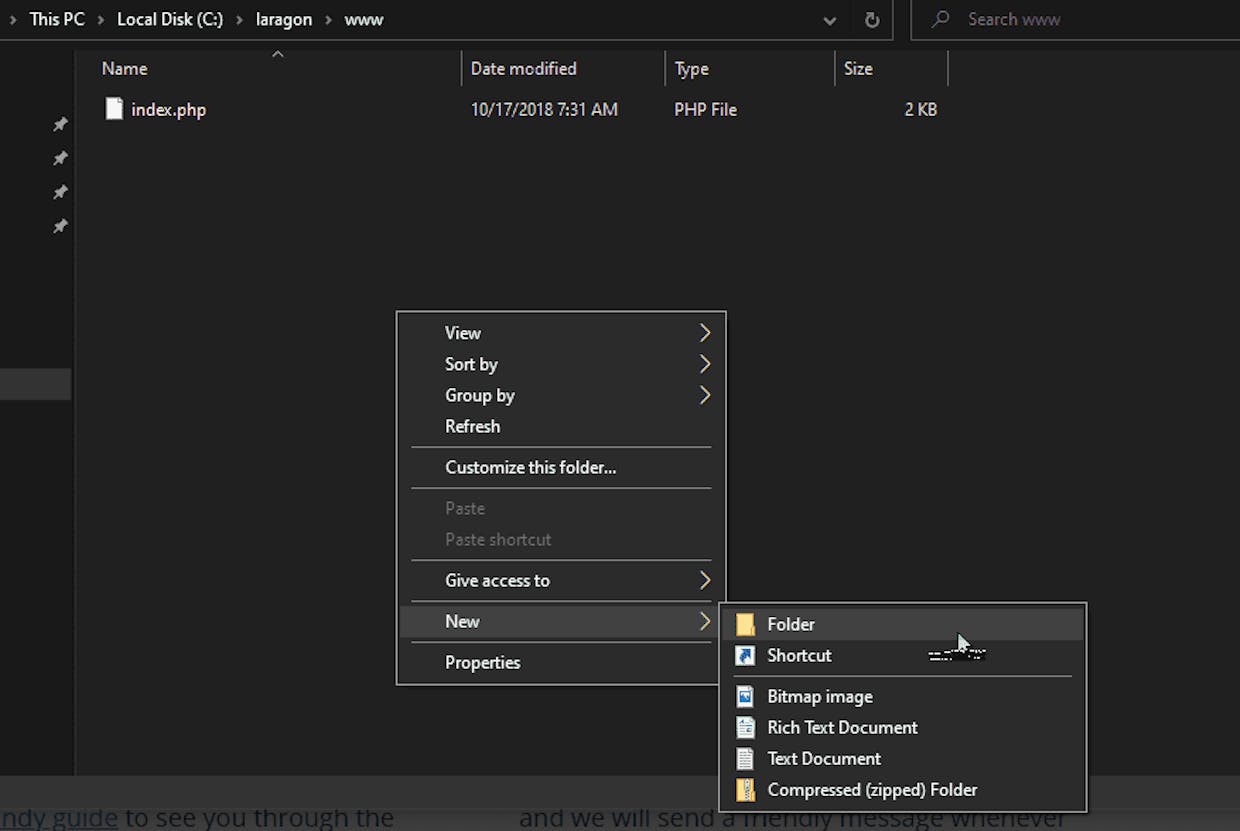Click the refresh button beside address bar
1240x831 pixels.
tap(871, 20)
